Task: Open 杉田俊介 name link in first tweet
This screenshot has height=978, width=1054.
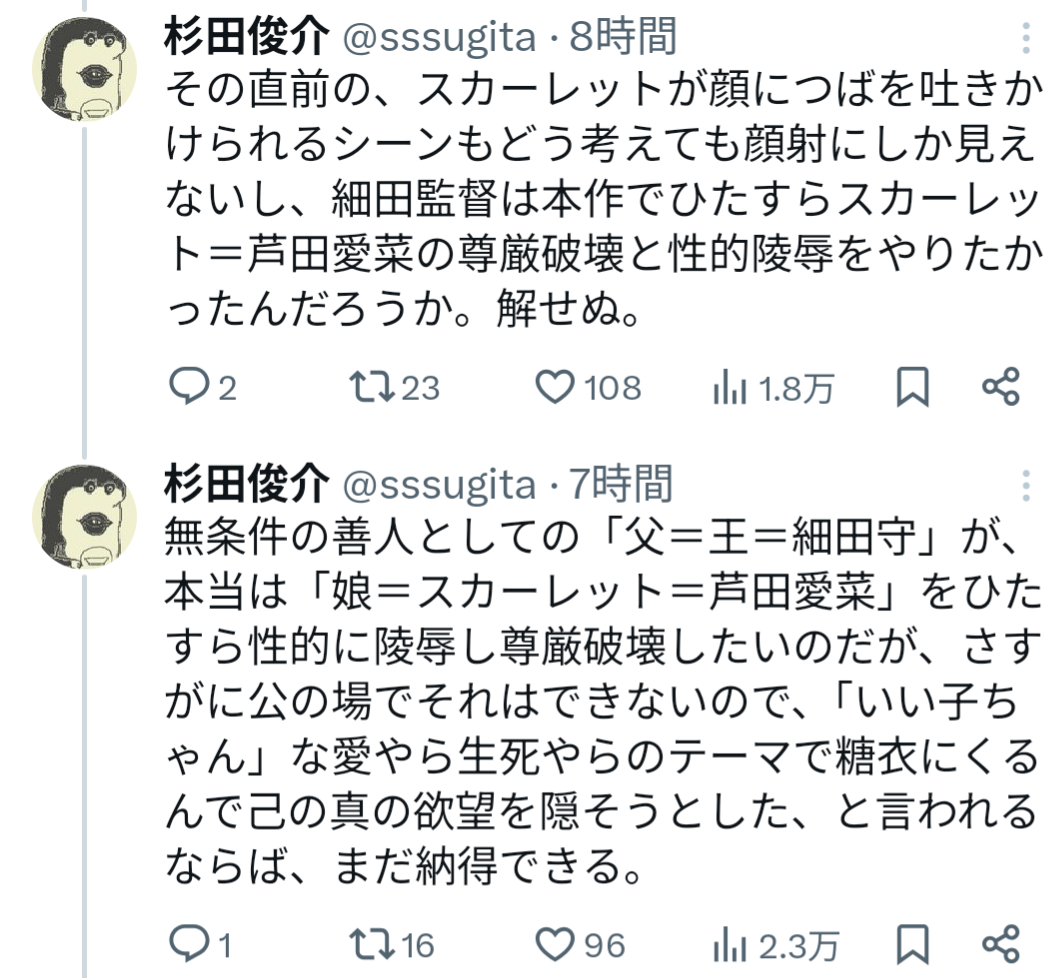Action: [246, 39]
